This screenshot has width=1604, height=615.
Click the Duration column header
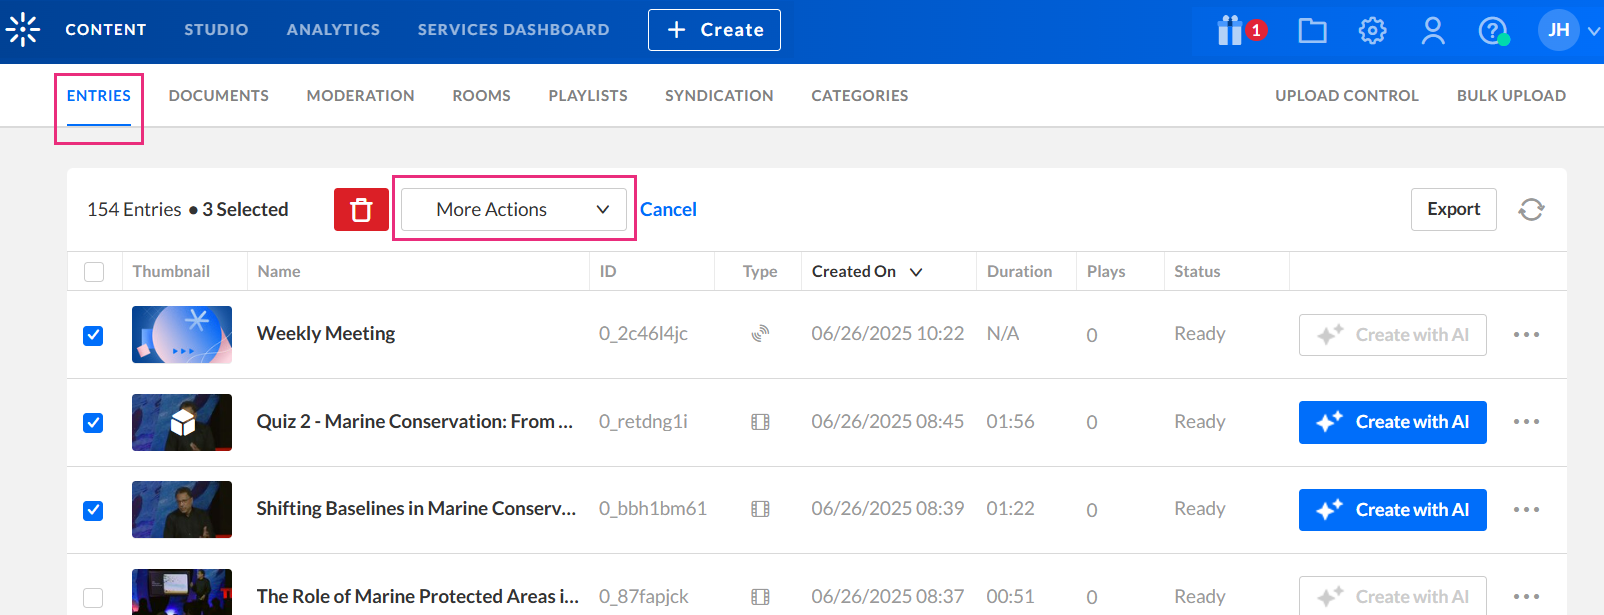click(1019, 272)
